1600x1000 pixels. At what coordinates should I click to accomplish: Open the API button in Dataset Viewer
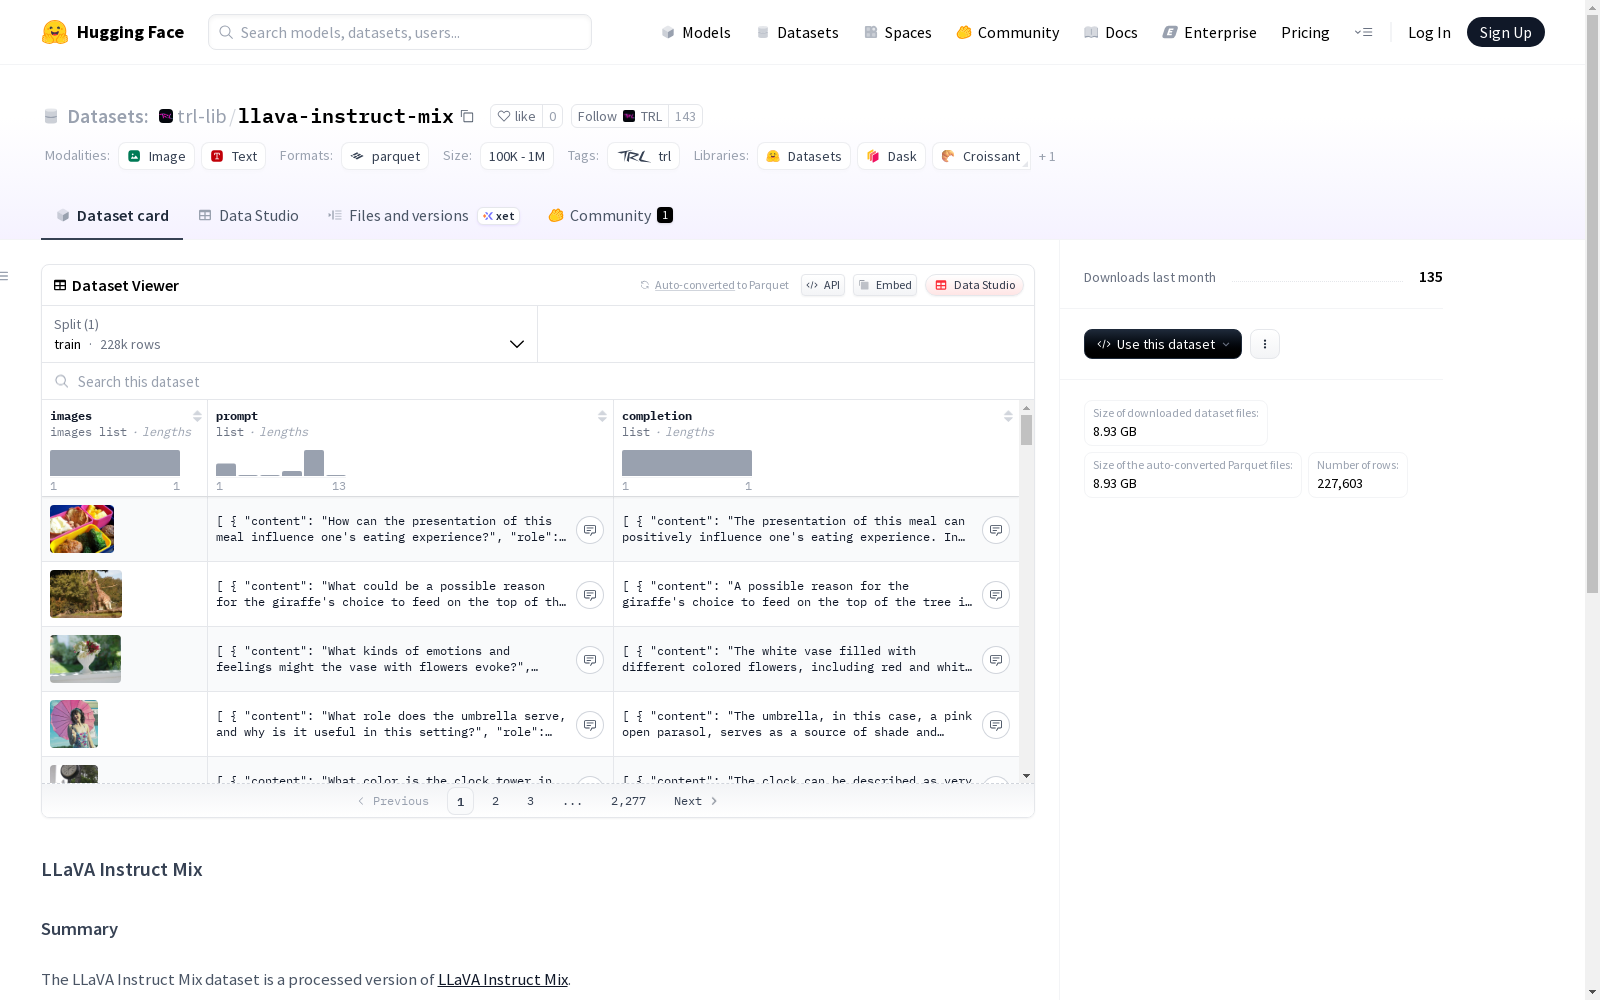point(823,285)
